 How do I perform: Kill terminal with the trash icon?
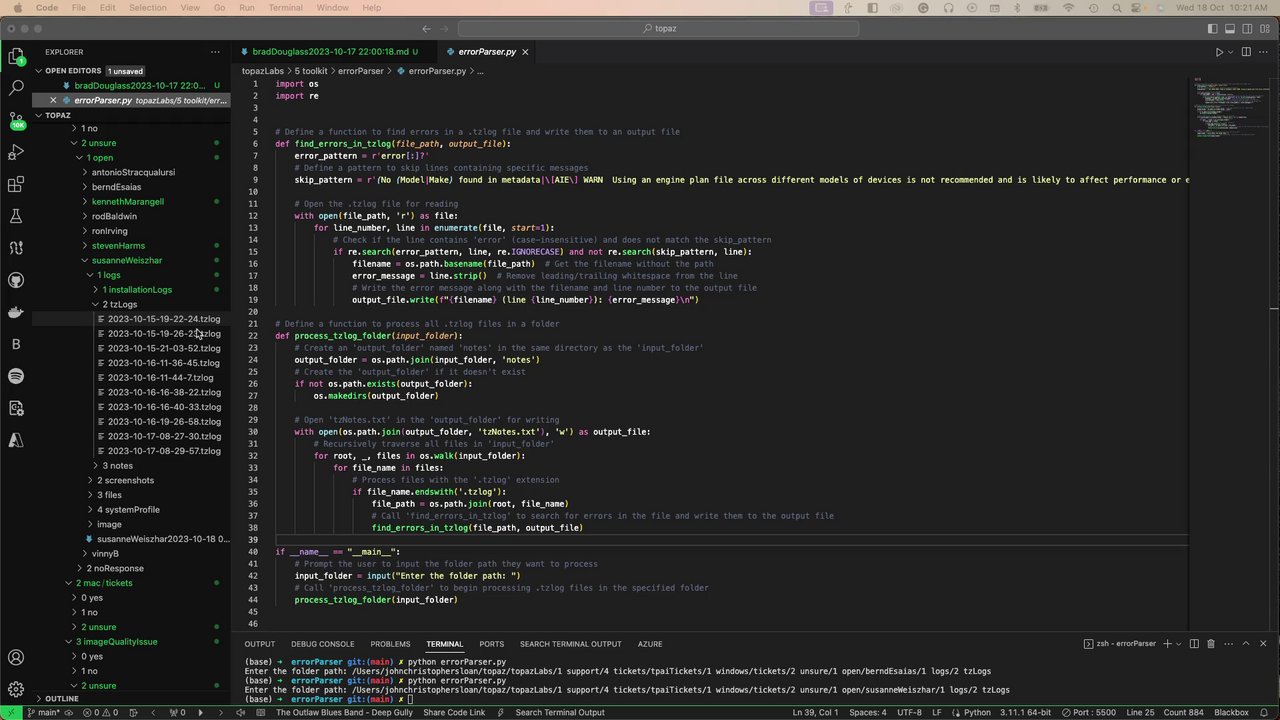(1210, 644)
